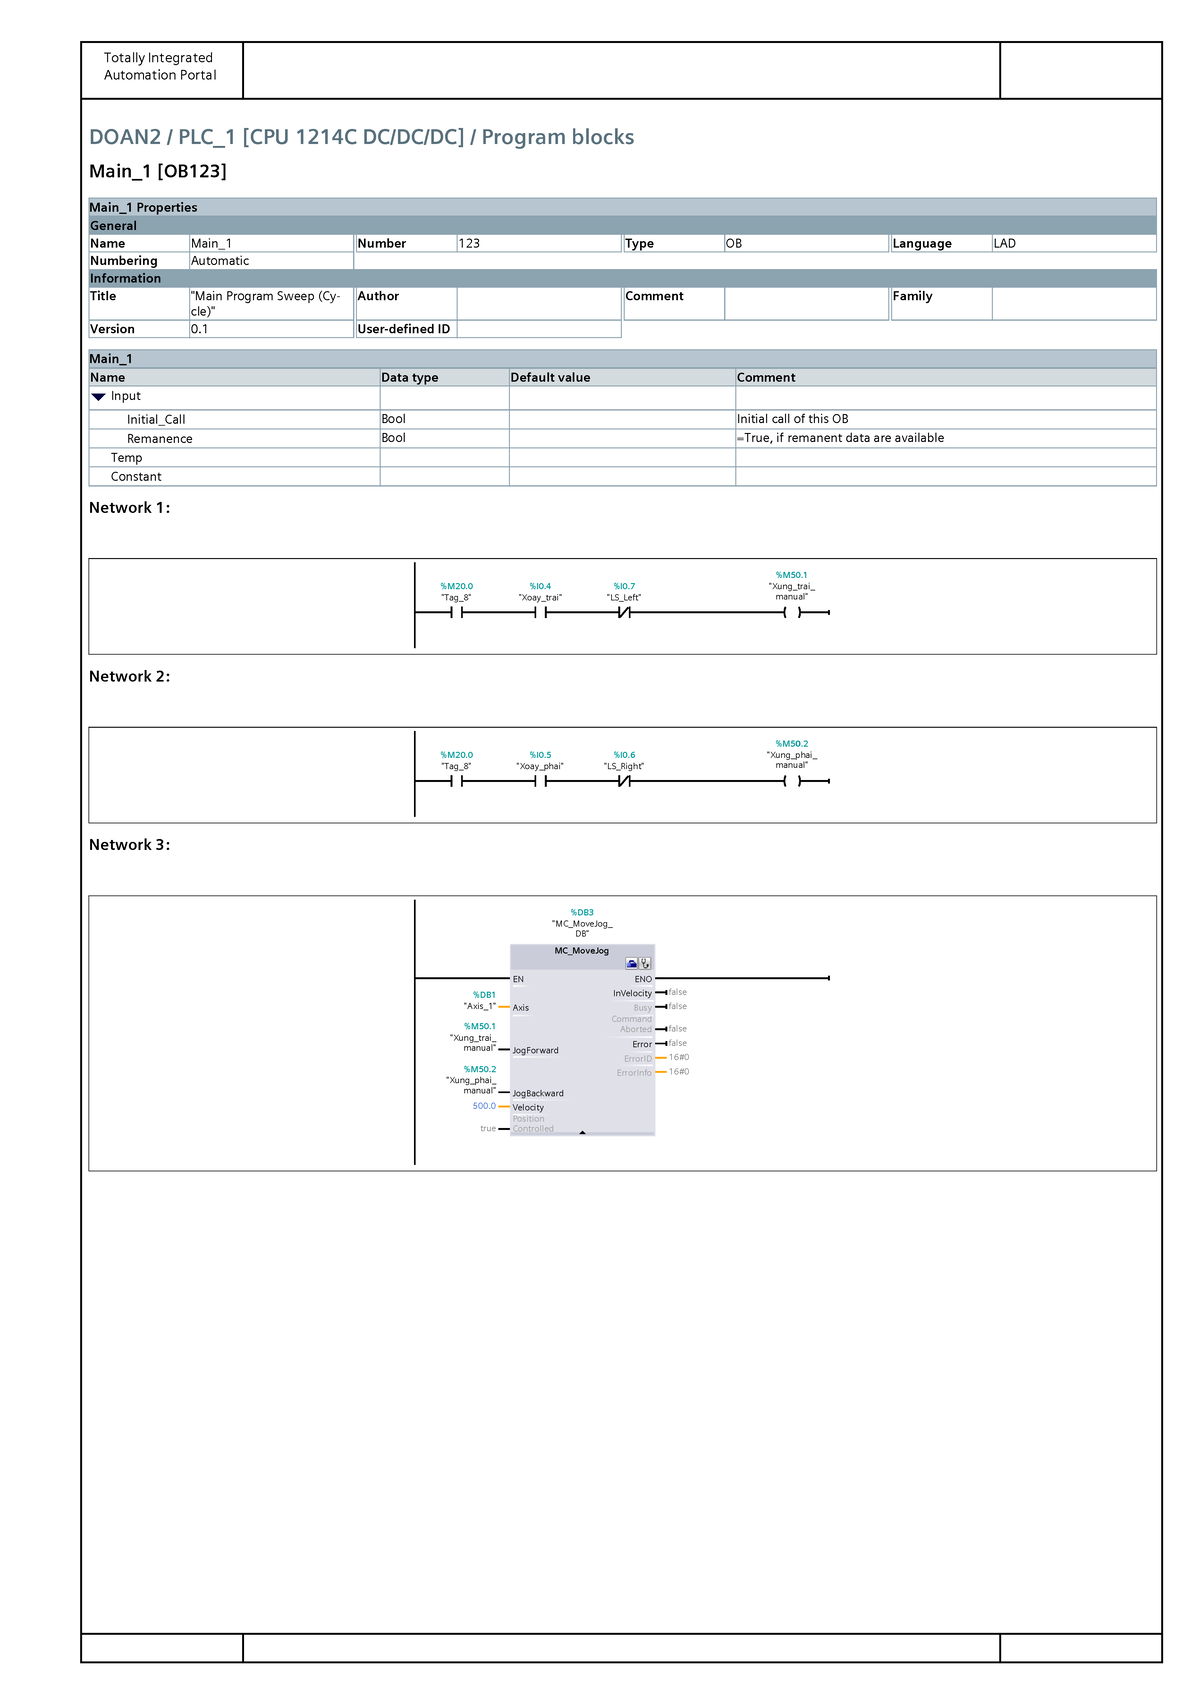Select the Initial_Call row name
Image resolution: width=1200 pixels, height=1697 pixels.
coord(156,420)
